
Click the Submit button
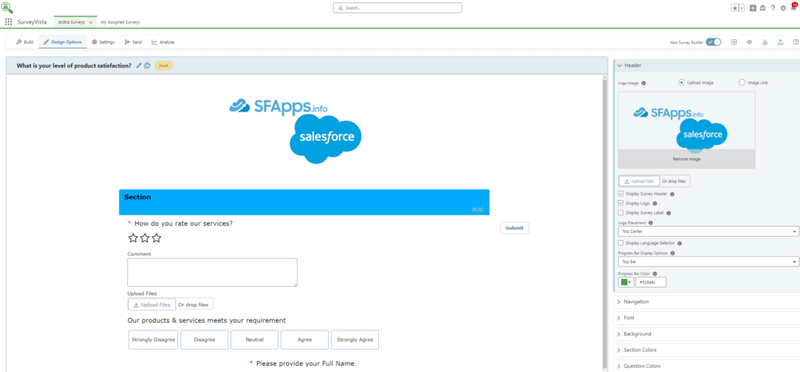514,228
